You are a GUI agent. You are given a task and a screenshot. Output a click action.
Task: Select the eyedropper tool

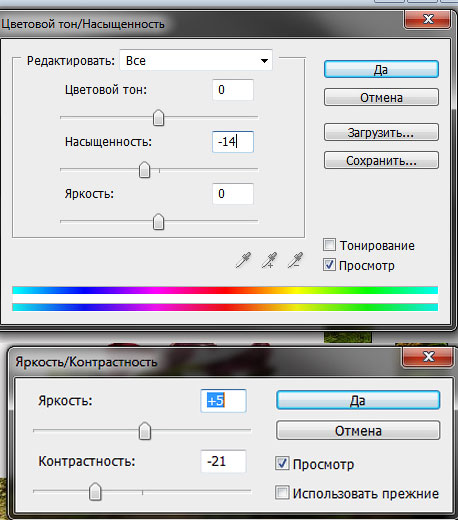click(x=243, y=260)
